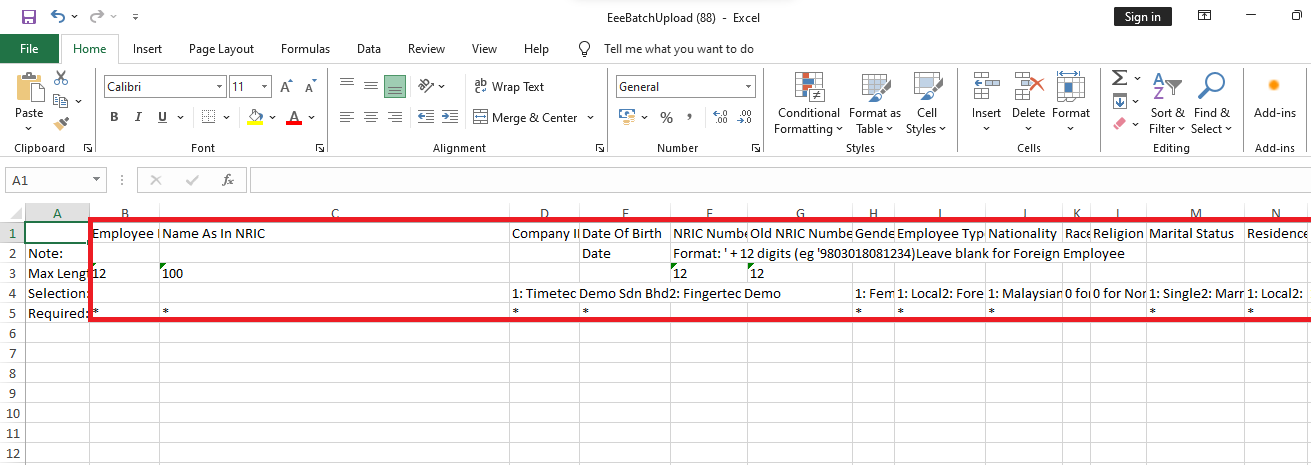The image size is (1311, 465).
Task: Apply the yellow fill color
Action: pyautogui.click(x=255, y=117)
